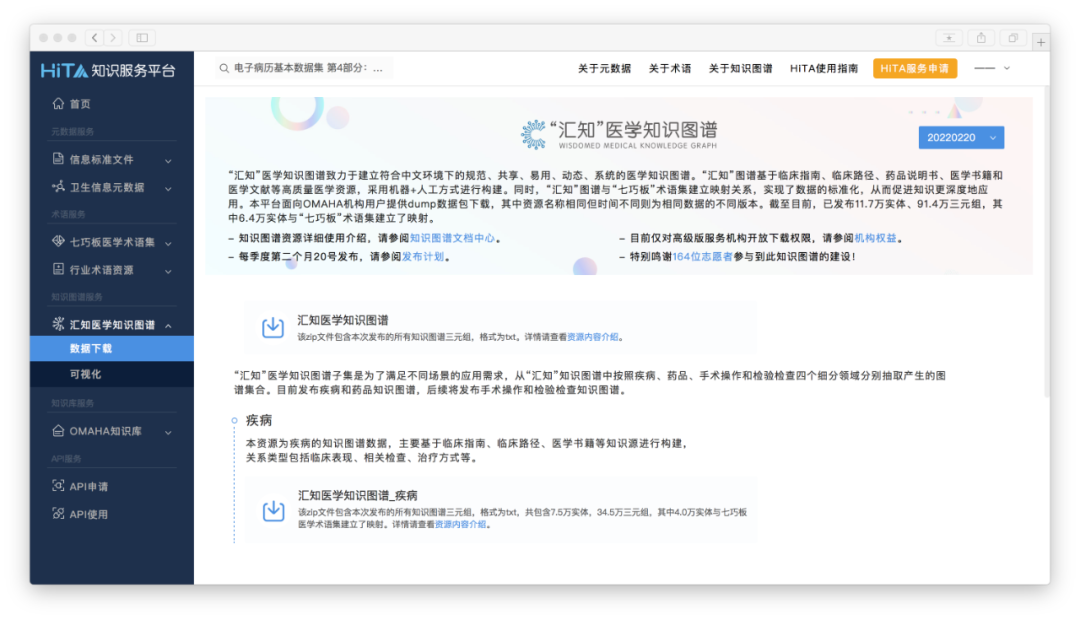Viewport: 1080px width, 620px height.
Task: Click the browser downloads icon
Action: 948,38
